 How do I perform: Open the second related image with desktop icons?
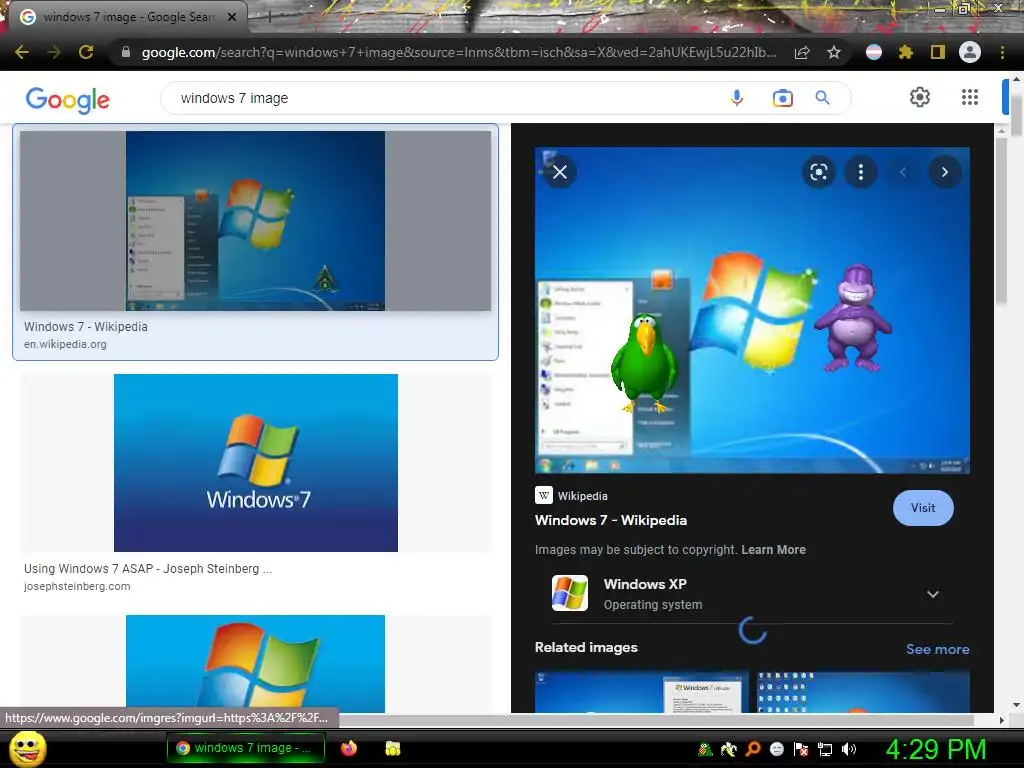click(863, 692)
